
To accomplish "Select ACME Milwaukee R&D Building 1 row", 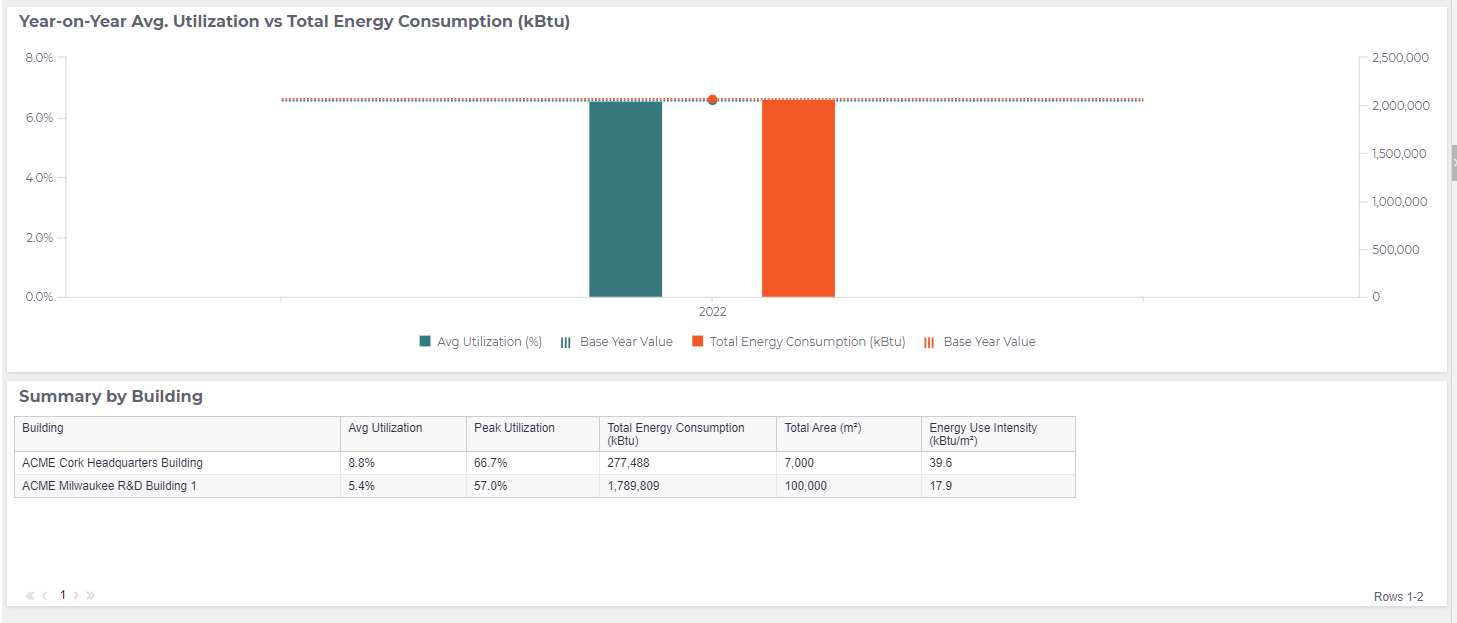I will (x=109, y=486).
